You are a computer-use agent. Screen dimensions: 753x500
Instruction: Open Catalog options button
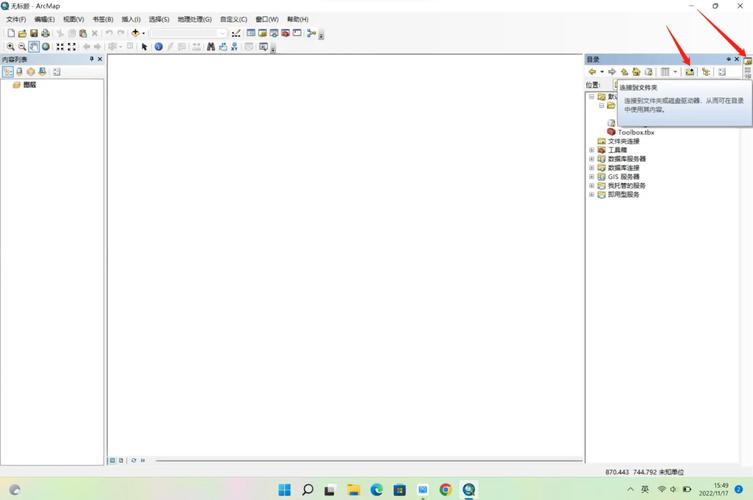722,72
